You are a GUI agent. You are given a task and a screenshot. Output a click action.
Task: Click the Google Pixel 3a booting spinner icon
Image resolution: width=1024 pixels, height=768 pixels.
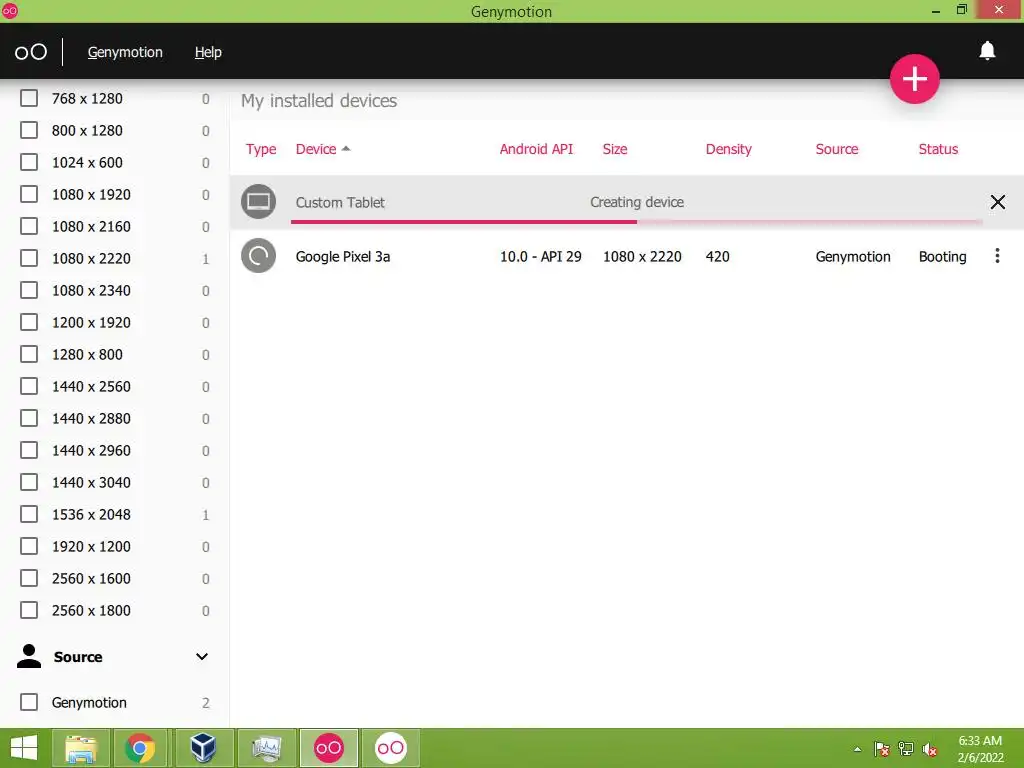tap(259, 256)
